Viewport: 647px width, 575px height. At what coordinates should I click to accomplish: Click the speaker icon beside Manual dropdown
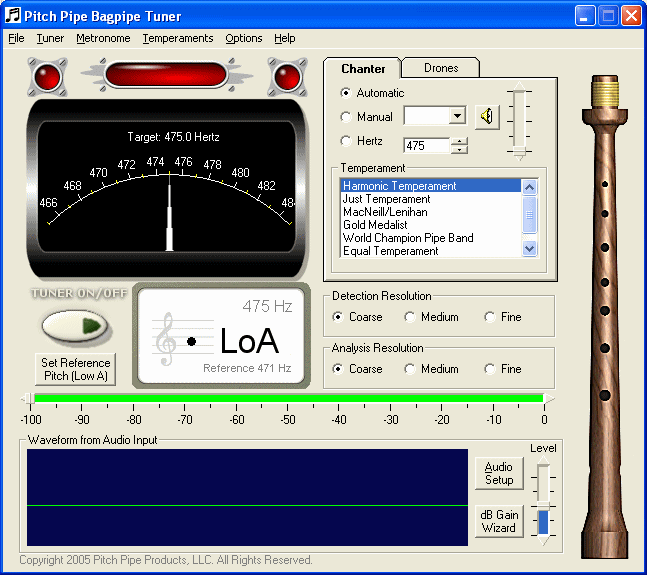487,117
